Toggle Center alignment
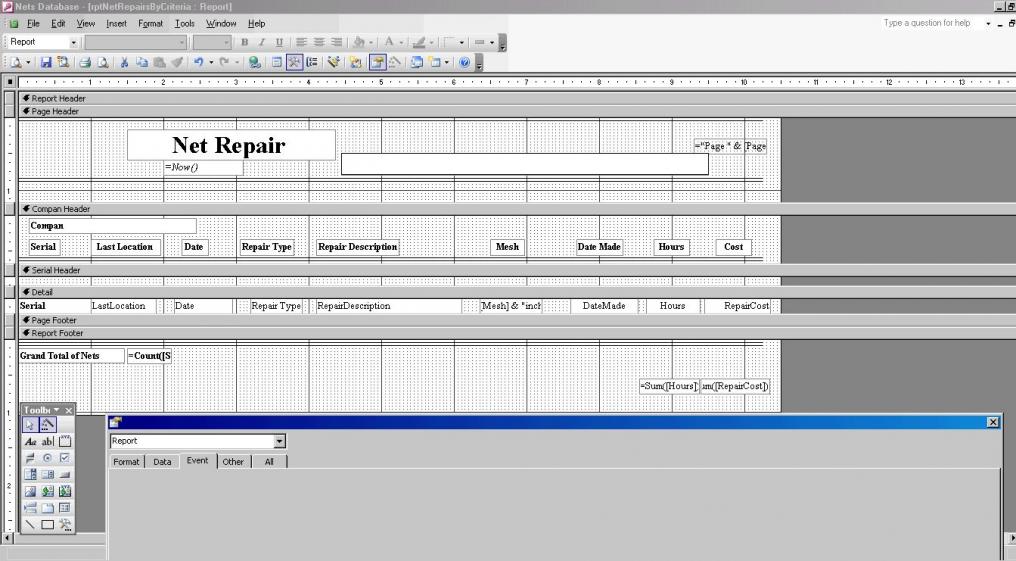Viewport: 1016px width, 561px height. [x=319, y=42]
